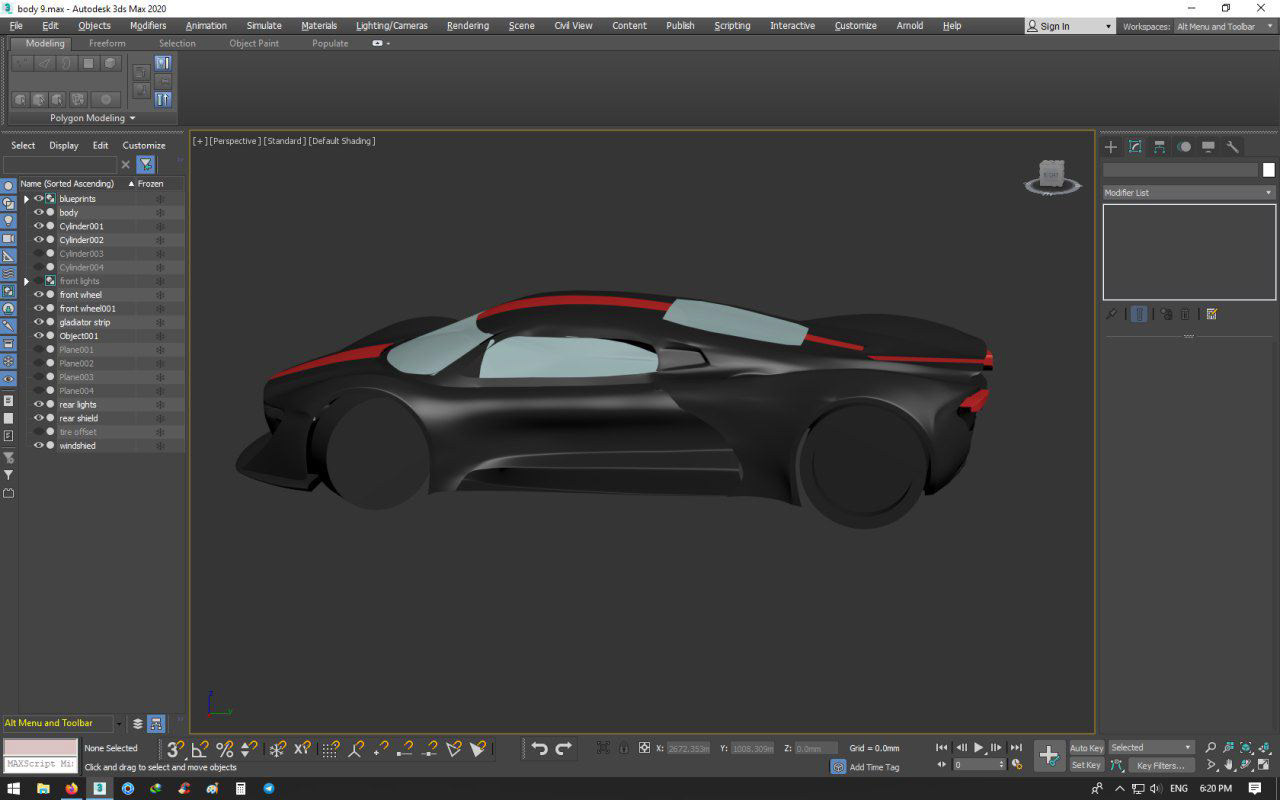
Task: Switch to the Object Paint ribbon tab
Action: [254, 43]
